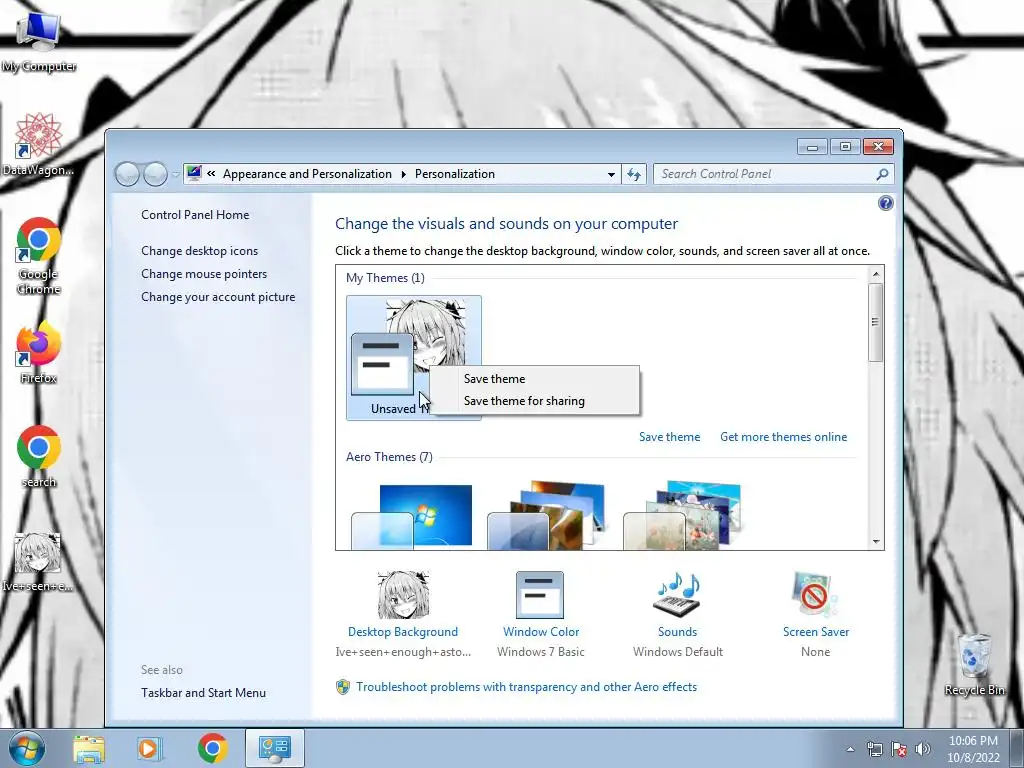Click the navigation Forward button
The height and width of the screenshot is (768, 1024).
[x=155, y=174]
